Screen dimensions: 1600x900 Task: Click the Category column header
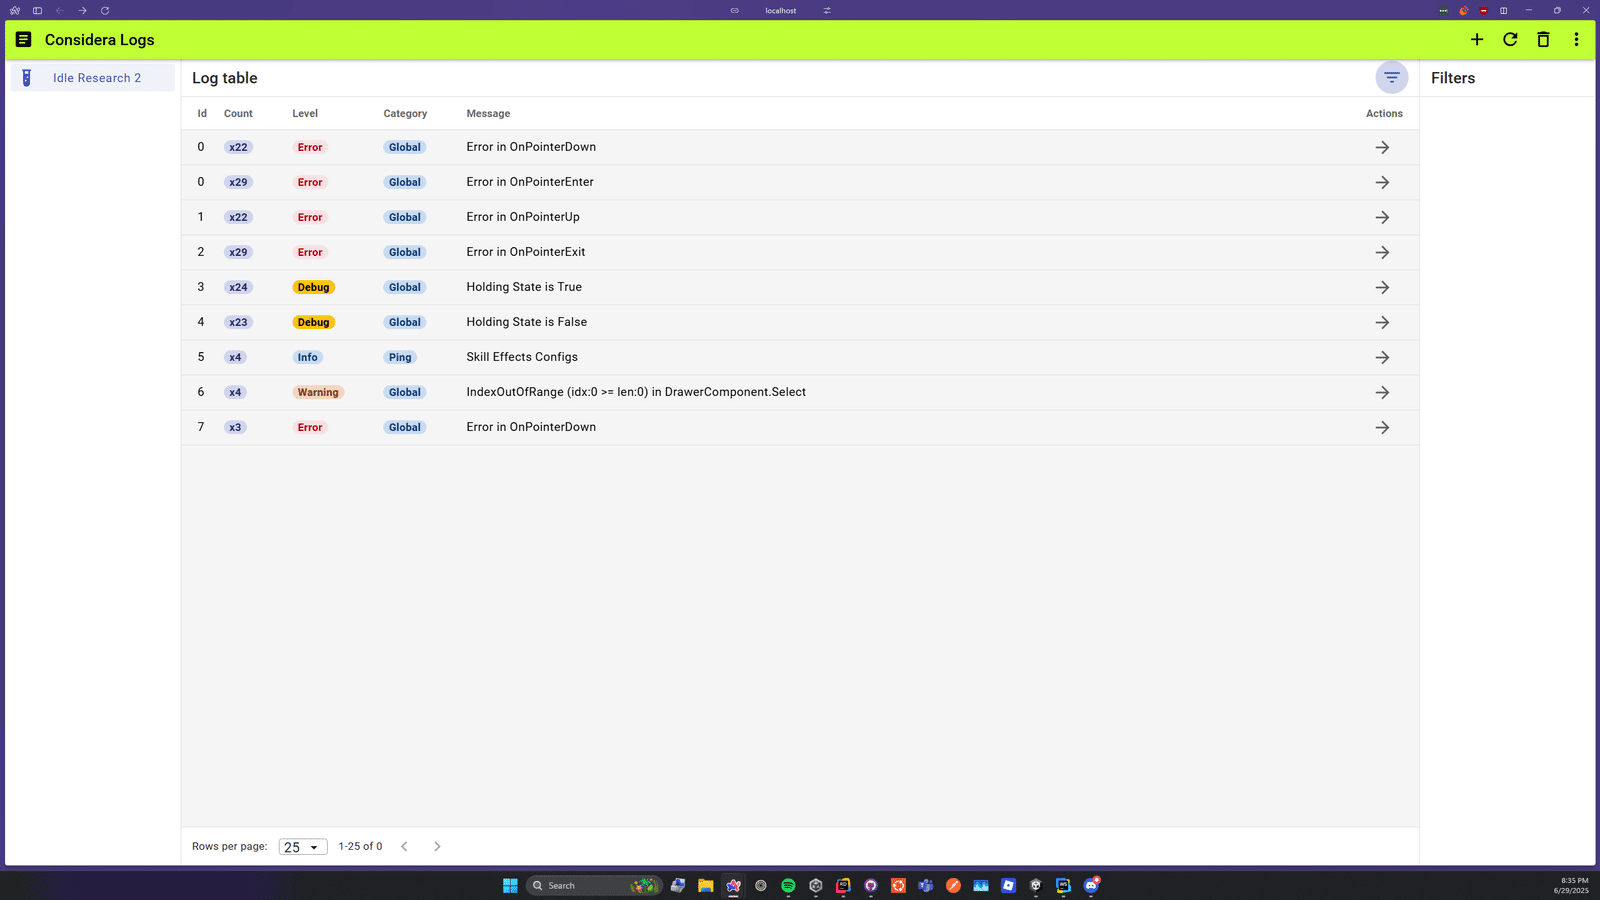pyautogui.click(x=405, y=114)
